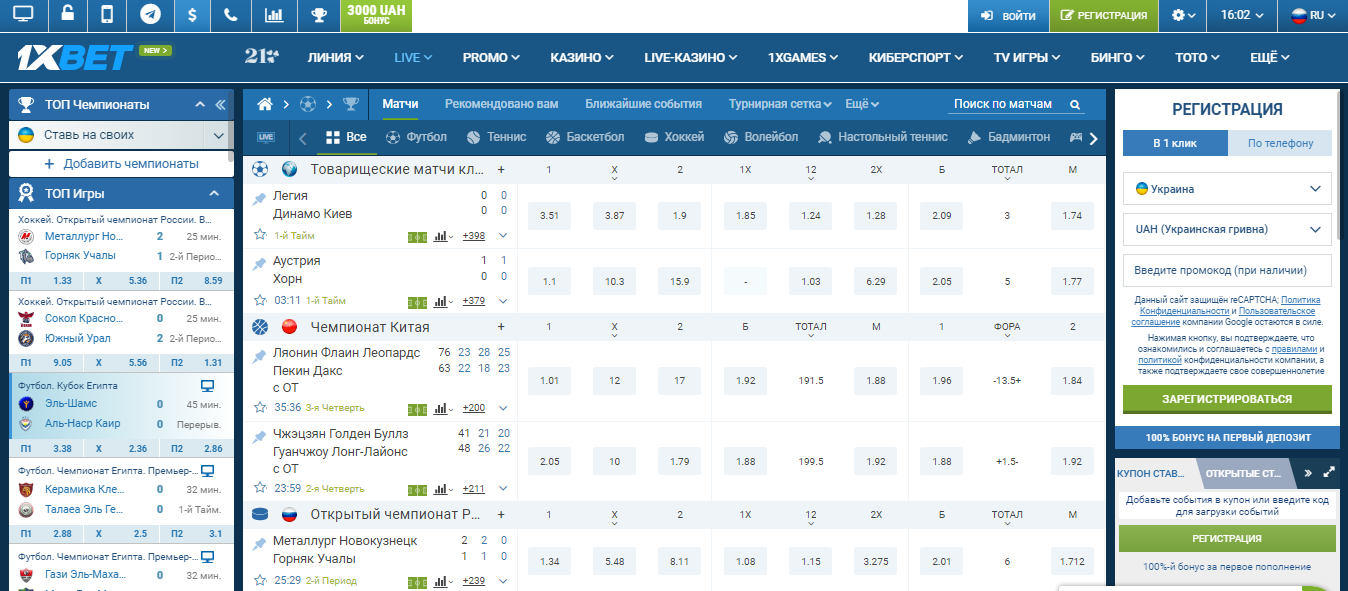The image size is (1348, 591).
Task: Pin the Аустрия vs Хорн match
Action: click(260, 265)
